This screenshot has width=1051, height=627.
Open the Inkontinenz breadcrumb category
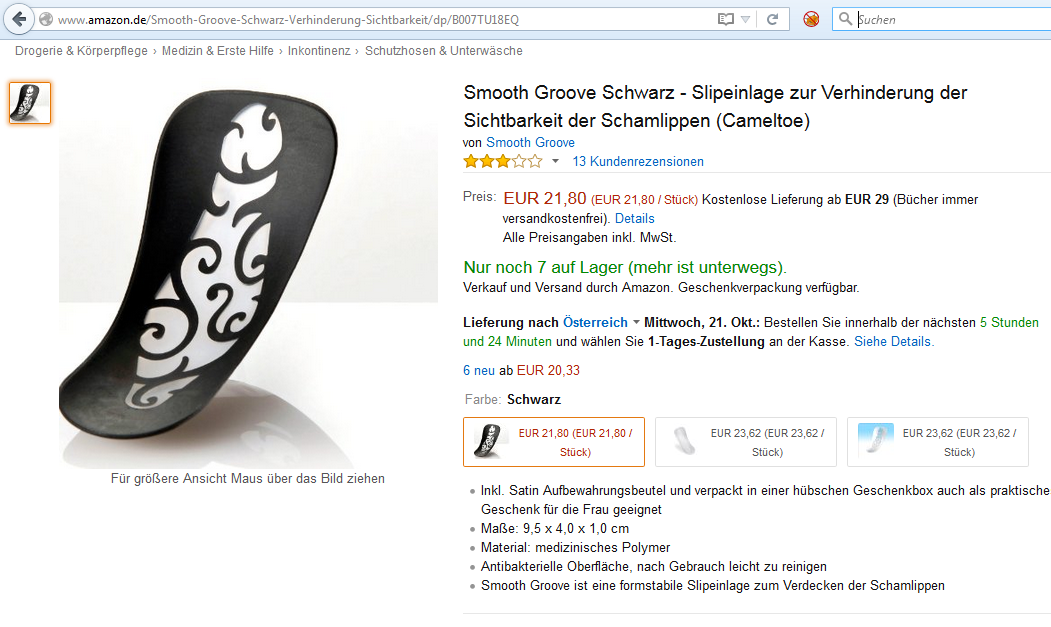click(x=319, y=51)
